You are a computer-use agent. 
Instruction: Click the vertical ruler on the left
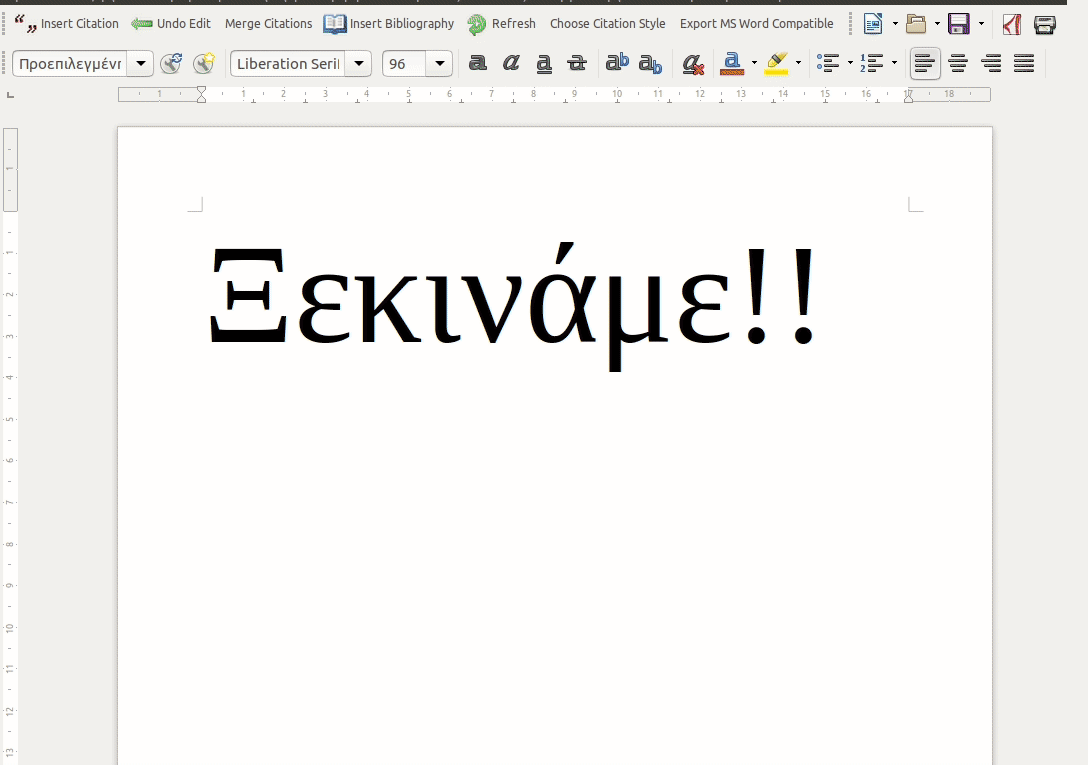tap(10, 444)
